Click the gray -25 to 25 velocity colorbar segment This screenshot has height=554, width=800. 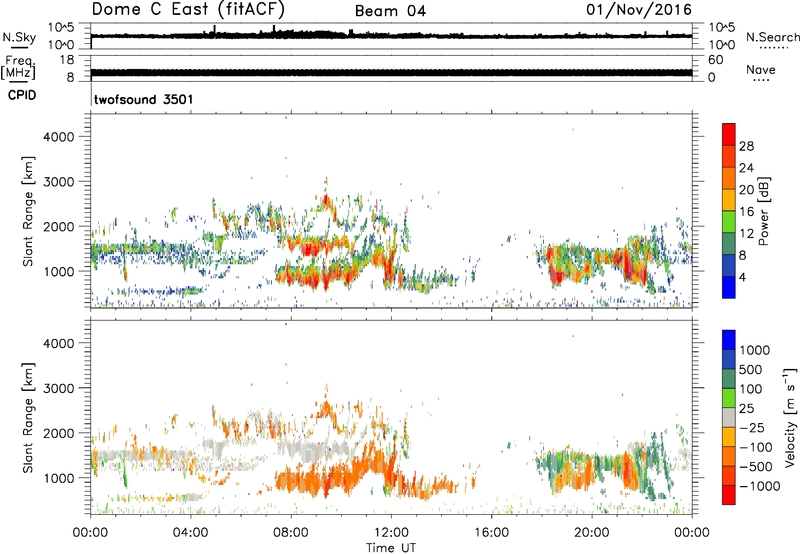point(729,417)
